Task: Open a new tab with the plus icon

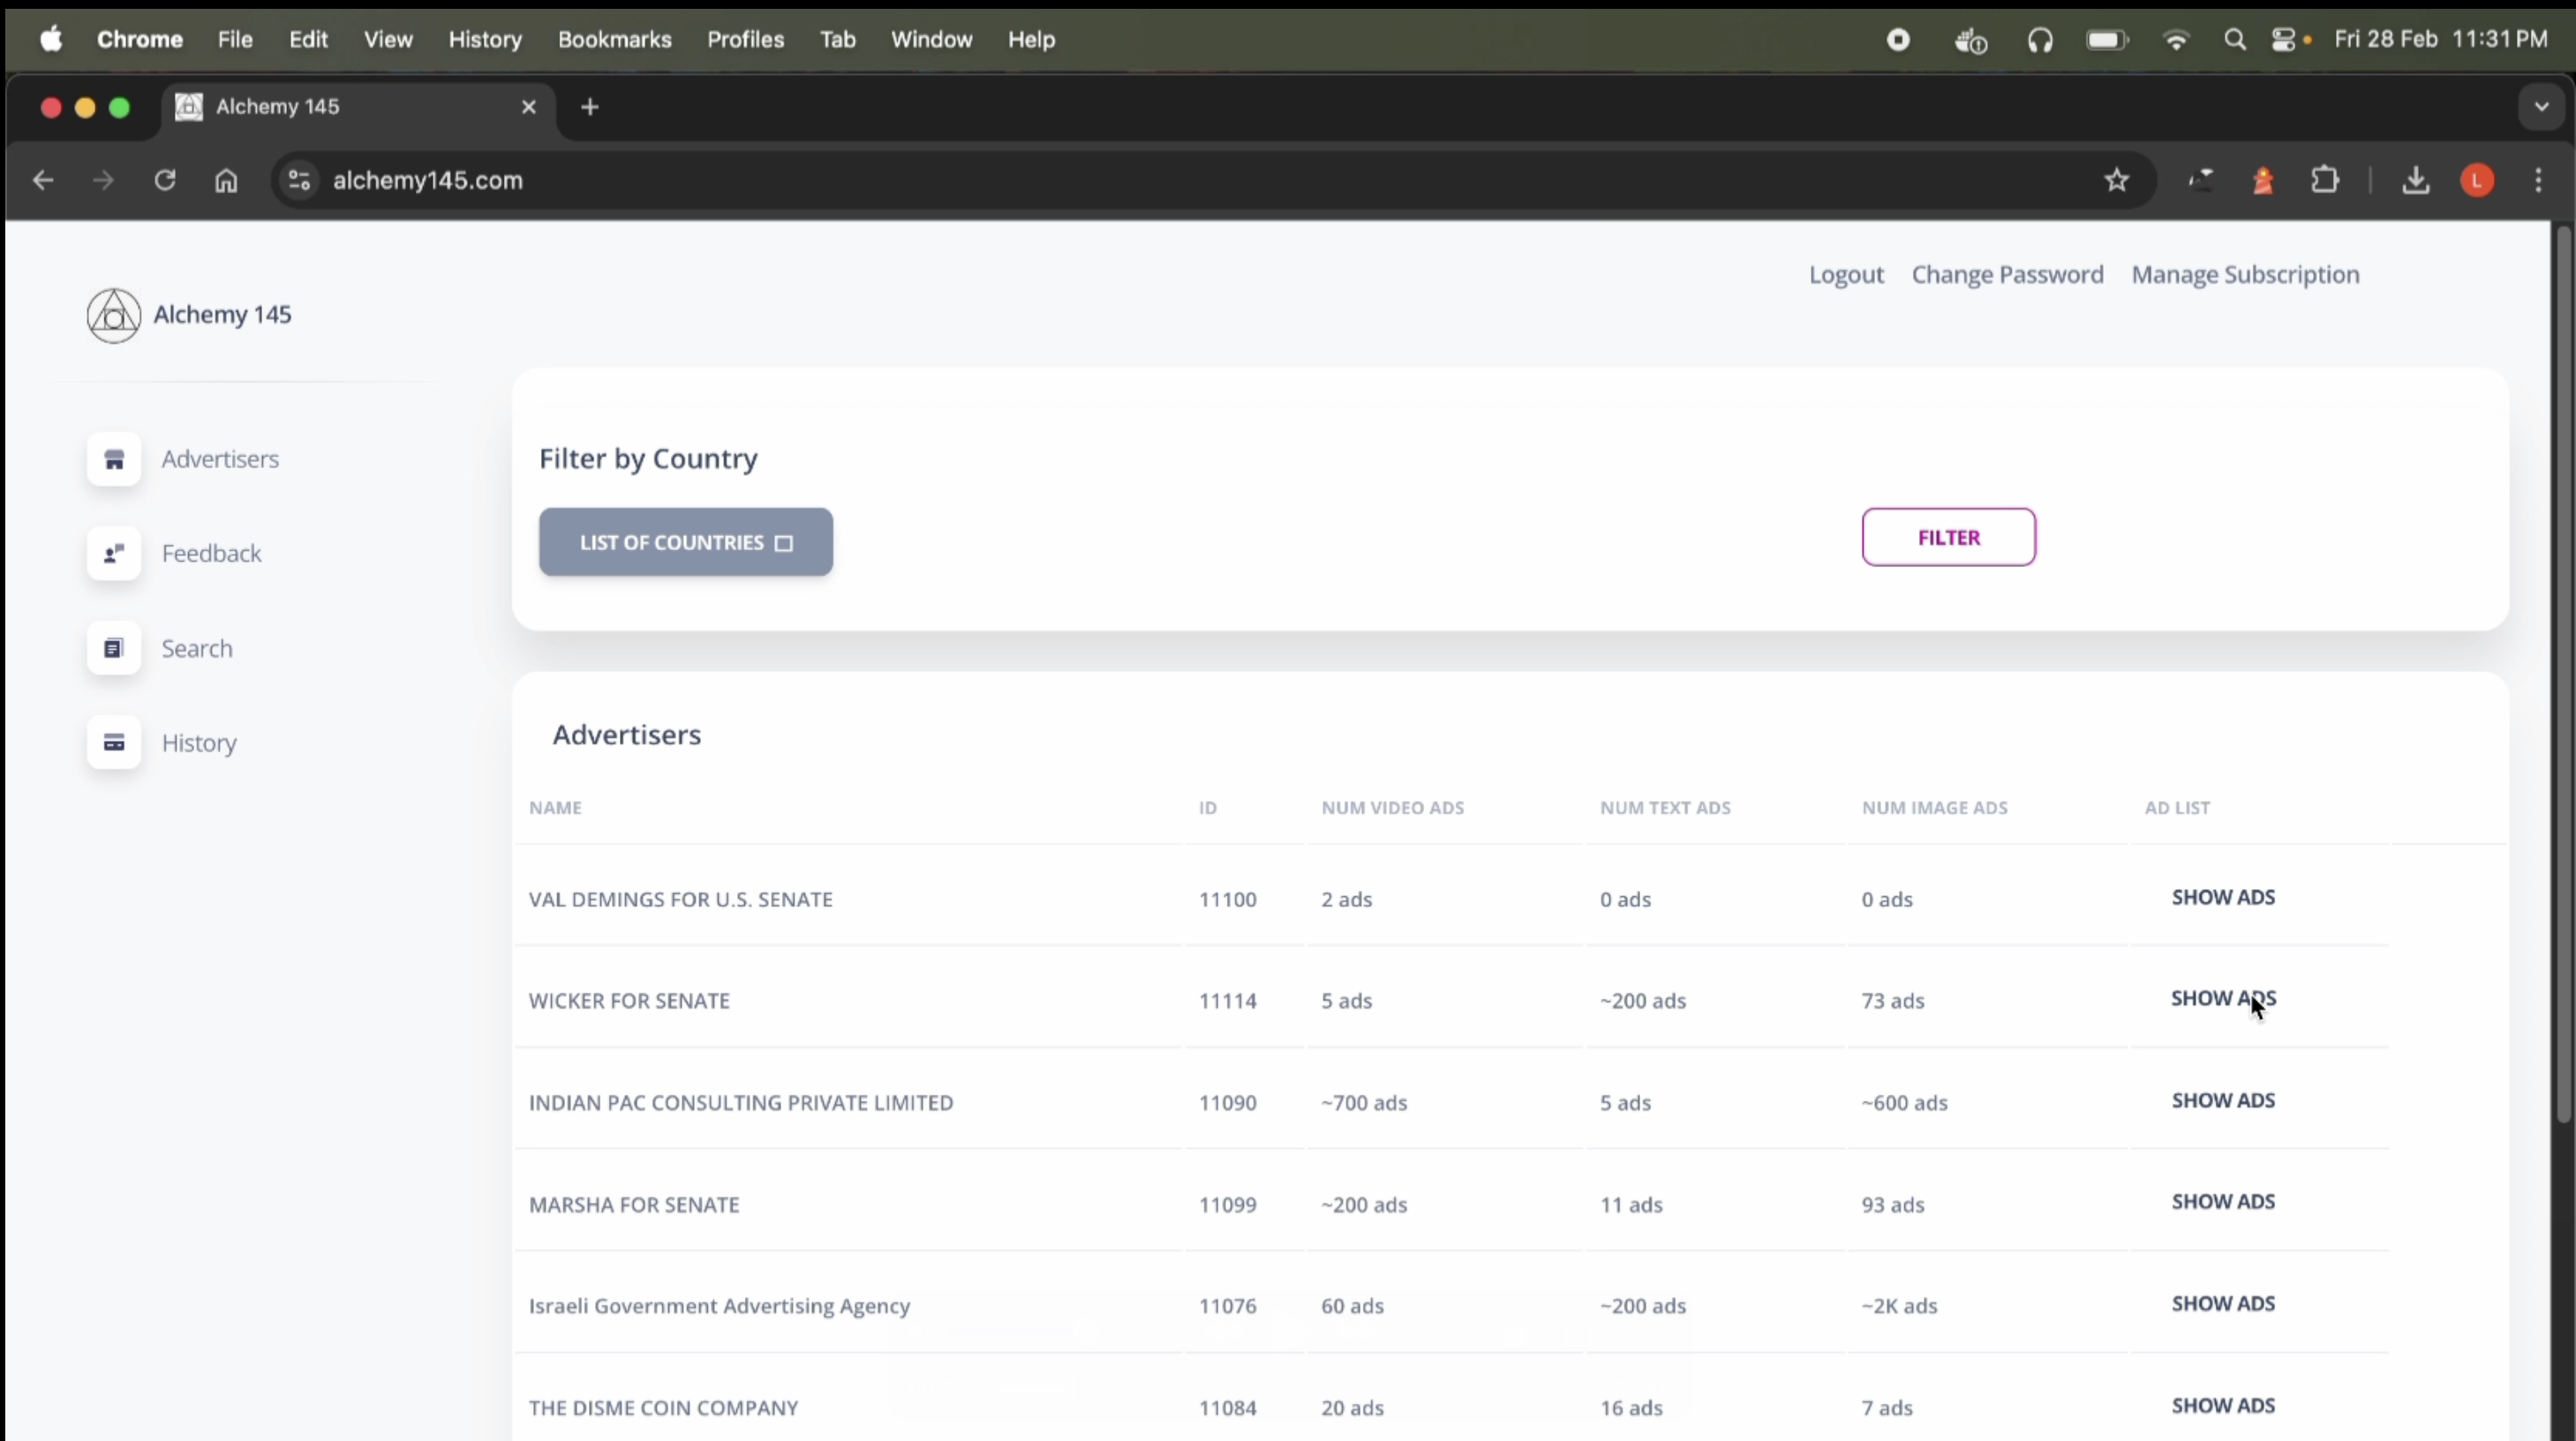Action: 590,107
